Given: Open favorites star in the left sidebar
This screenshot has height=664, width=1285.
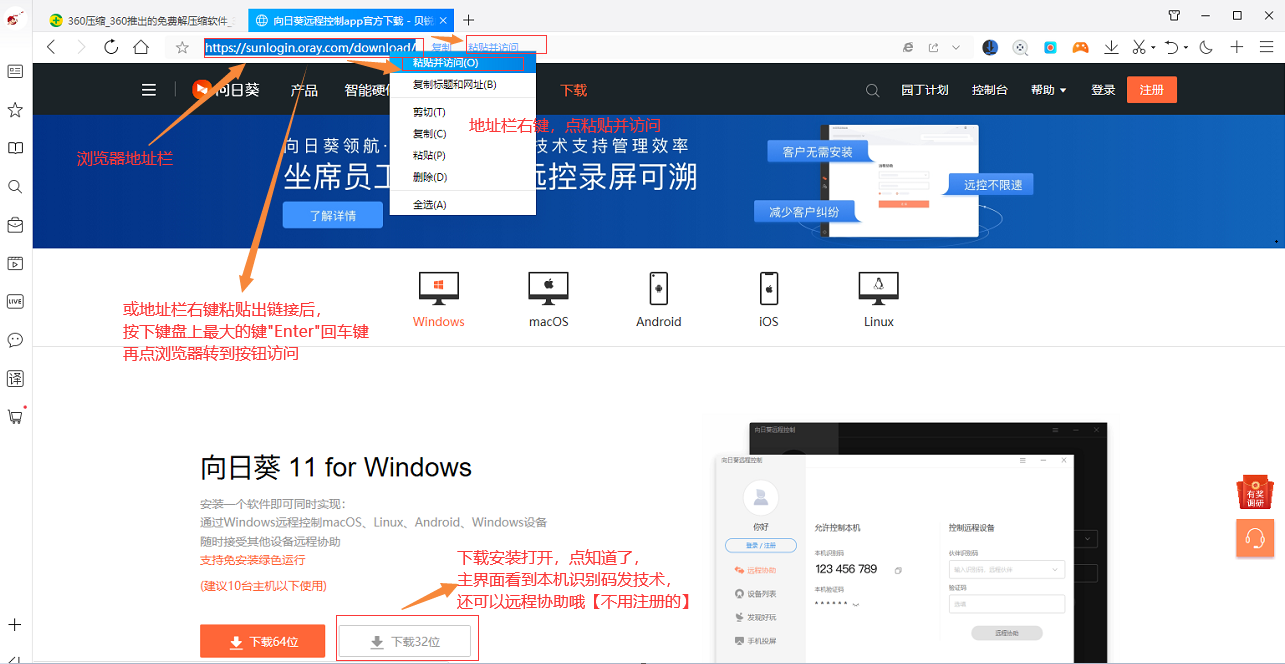Looking at the screenshot, I should (15, 109).
